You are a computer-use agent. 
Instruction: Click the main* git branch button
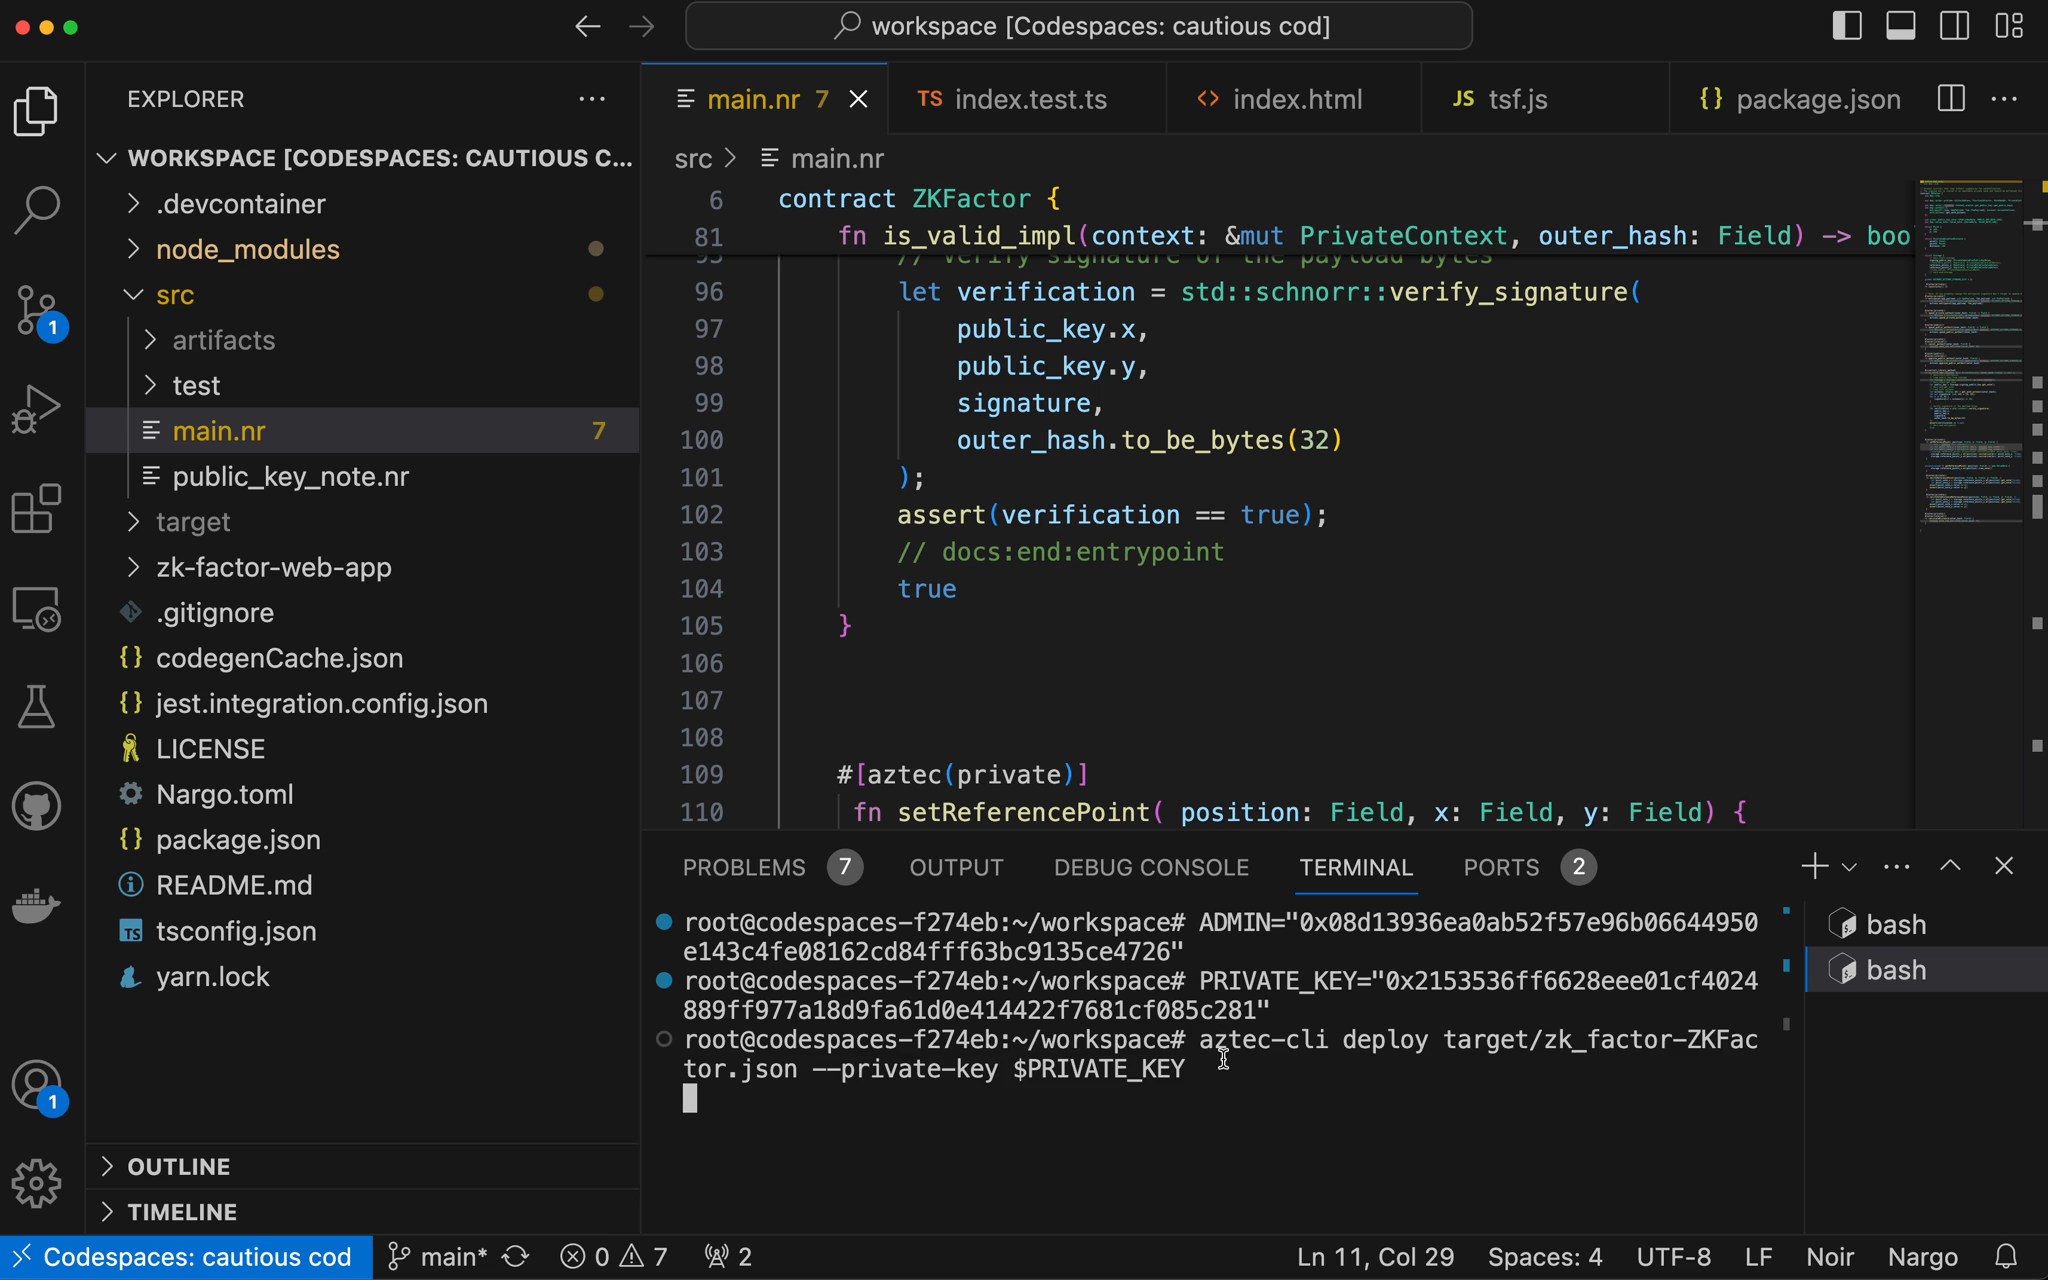point(438,1256)
